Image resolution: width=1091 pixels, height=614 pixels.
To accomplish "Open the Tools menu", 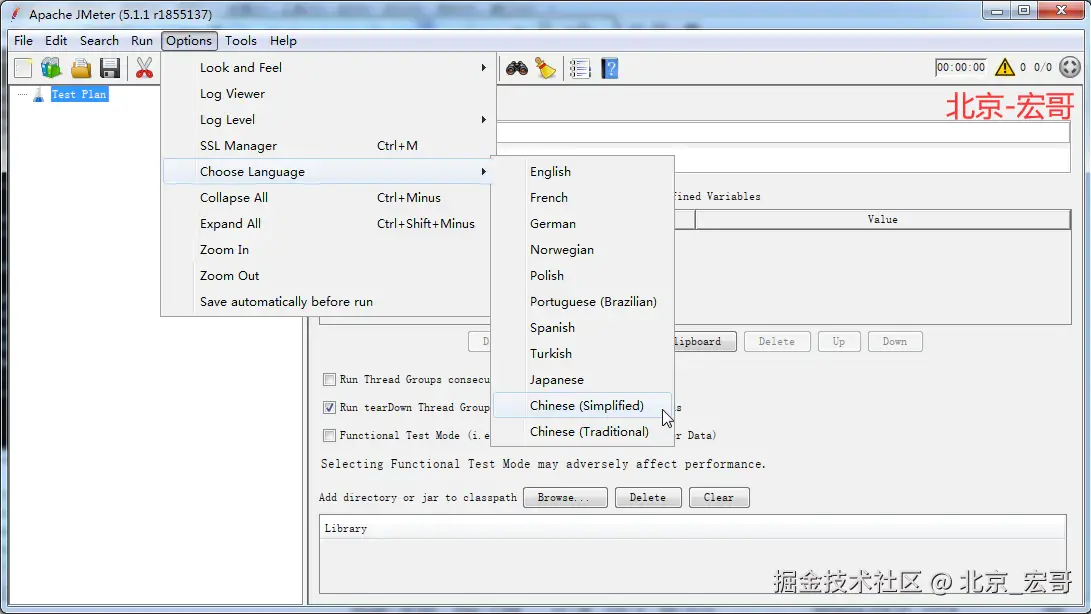I will tap(241, 40).
